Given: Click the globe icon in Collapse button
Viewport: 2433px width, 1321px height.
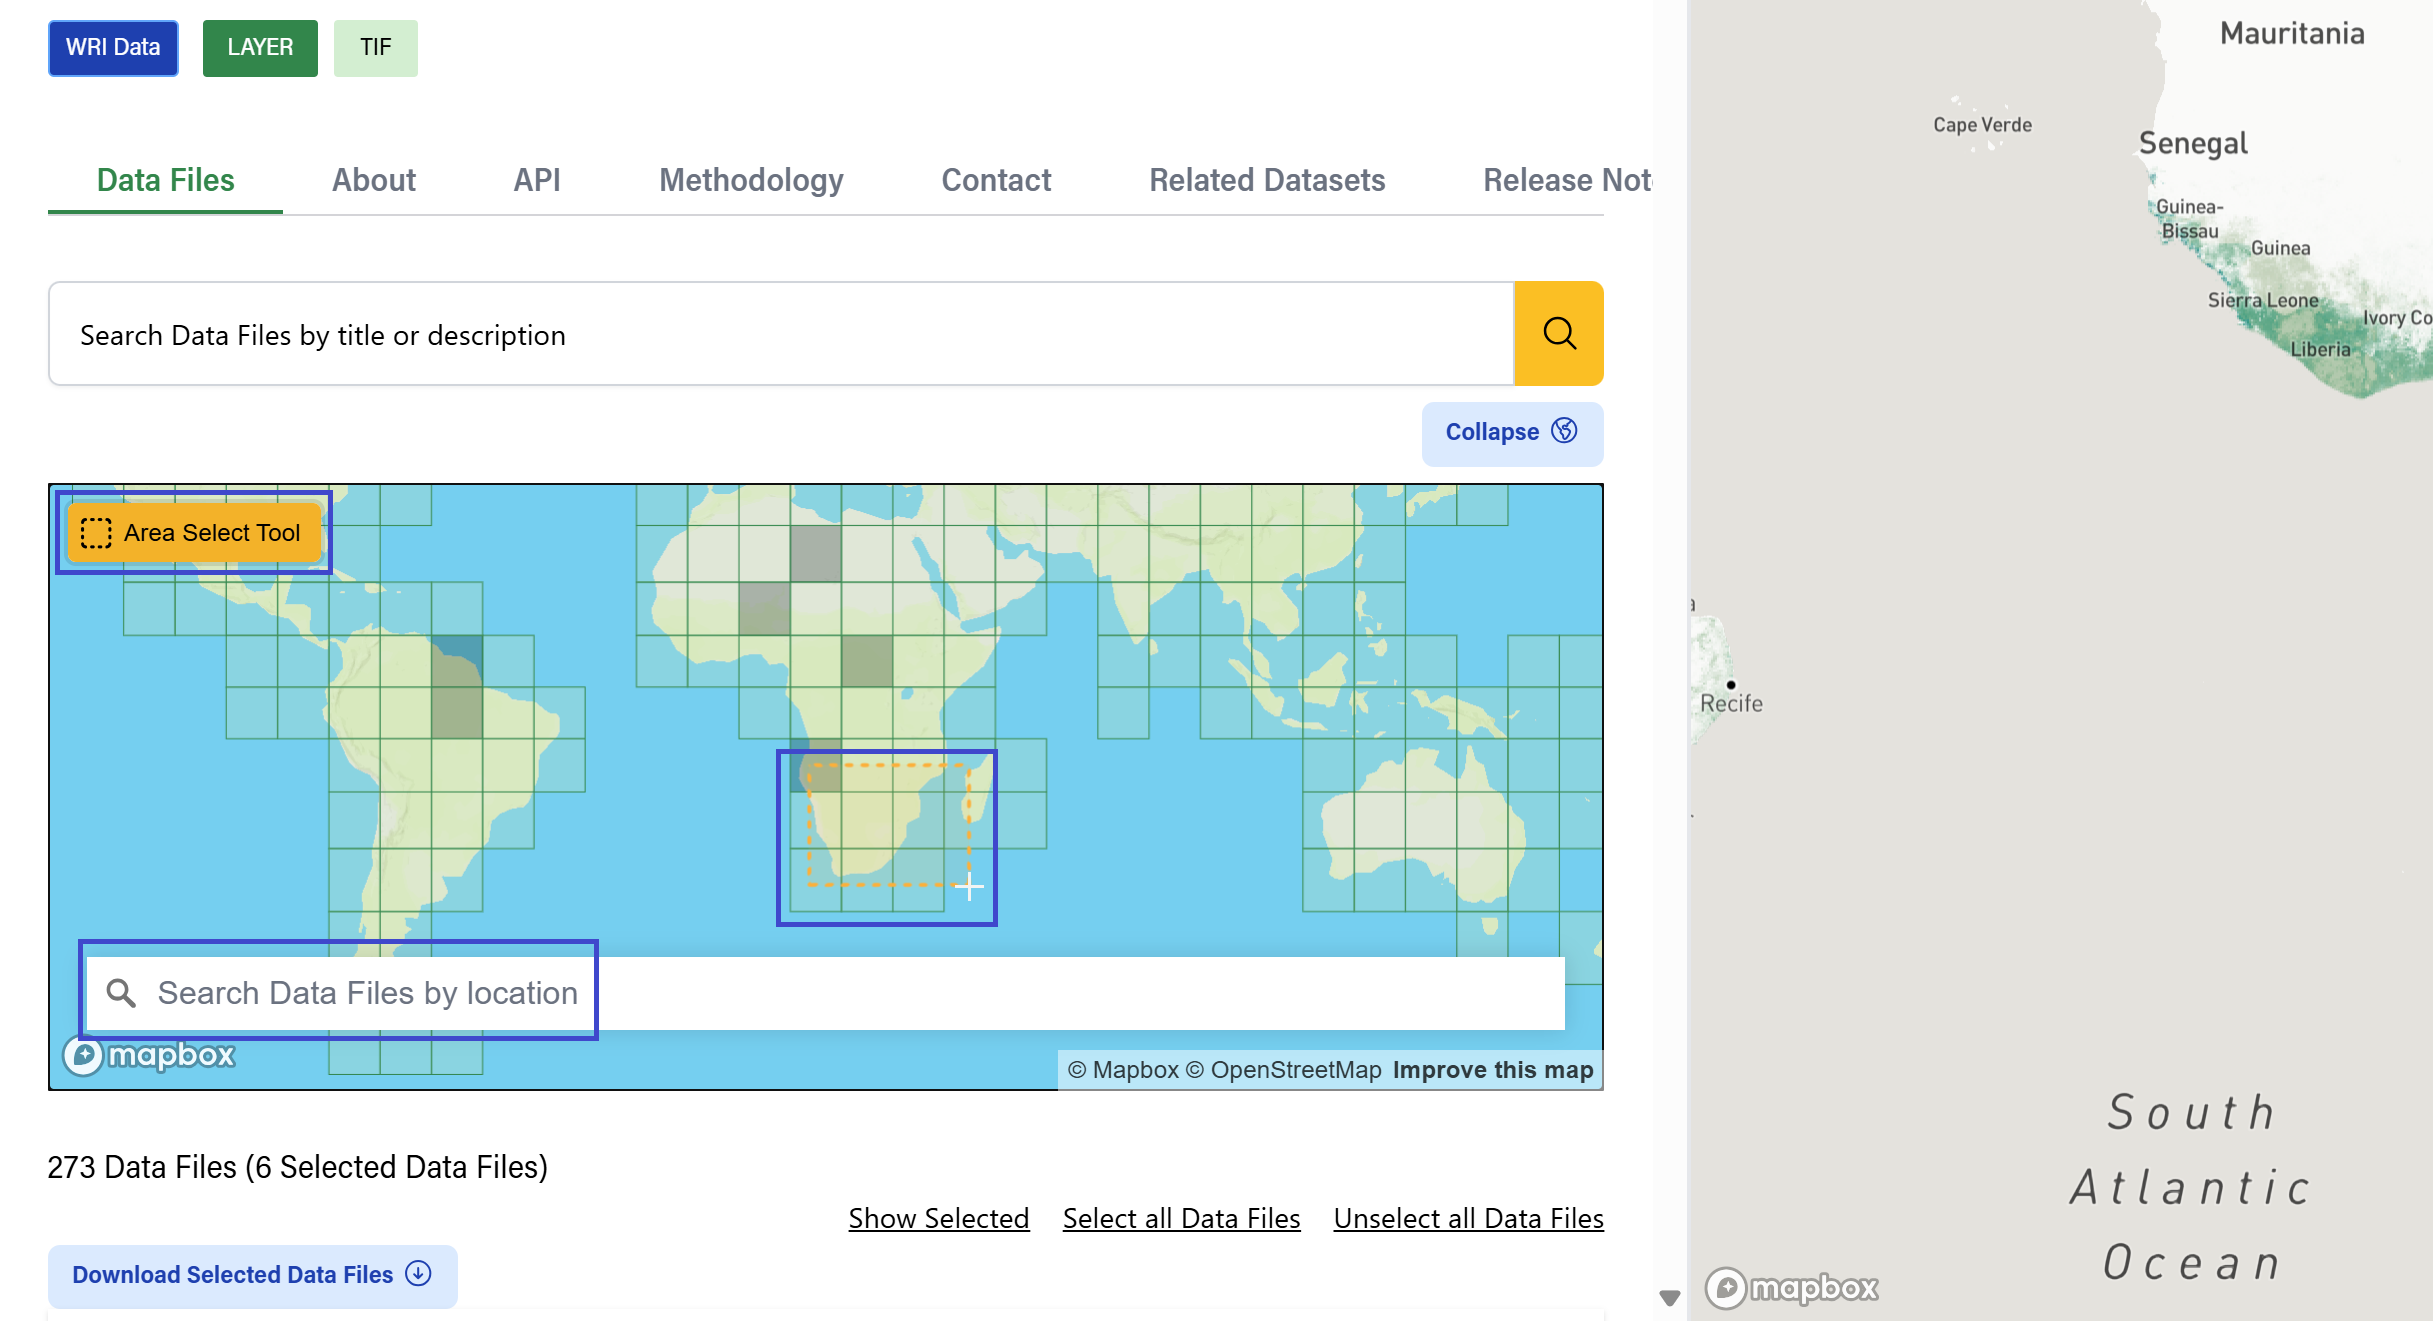Looking at the screenshot, I should pyautogui.click(x=1564, y=431).
